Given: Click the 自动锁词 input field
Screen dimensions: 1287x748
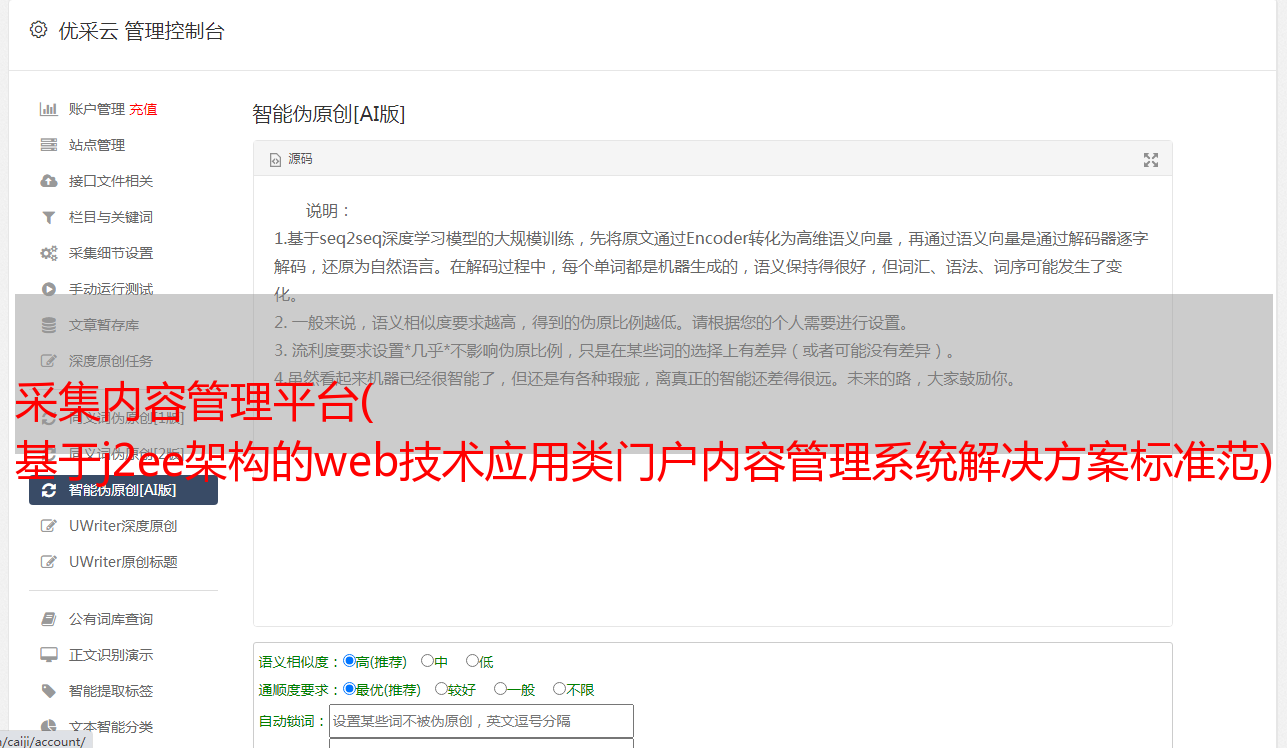Looking at the screenshot, I should (x=481, y=721).
